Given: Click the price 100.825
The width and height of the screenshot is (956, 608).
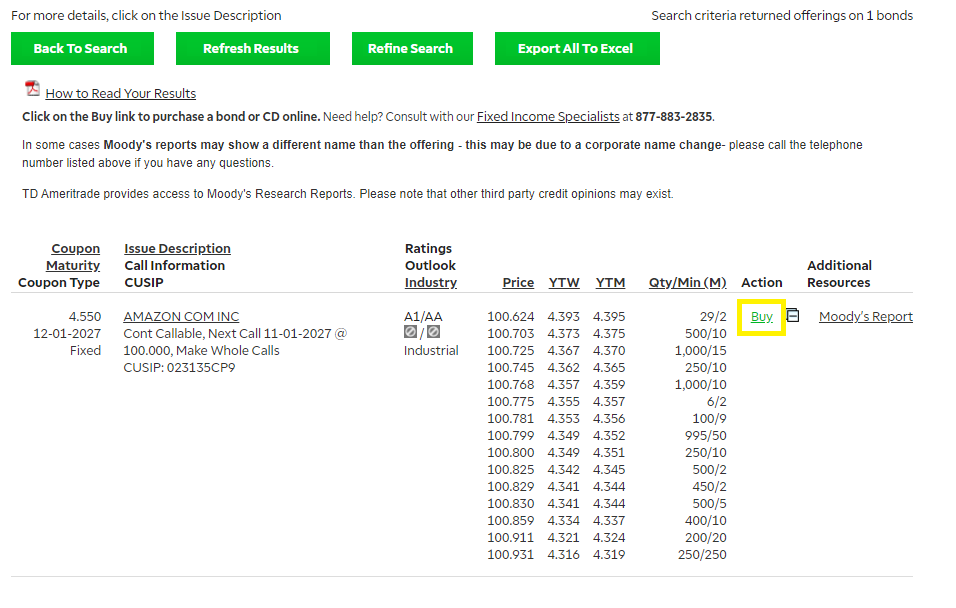Looking at the screenshot, I should pyautogui.click(x=510, y=471).
